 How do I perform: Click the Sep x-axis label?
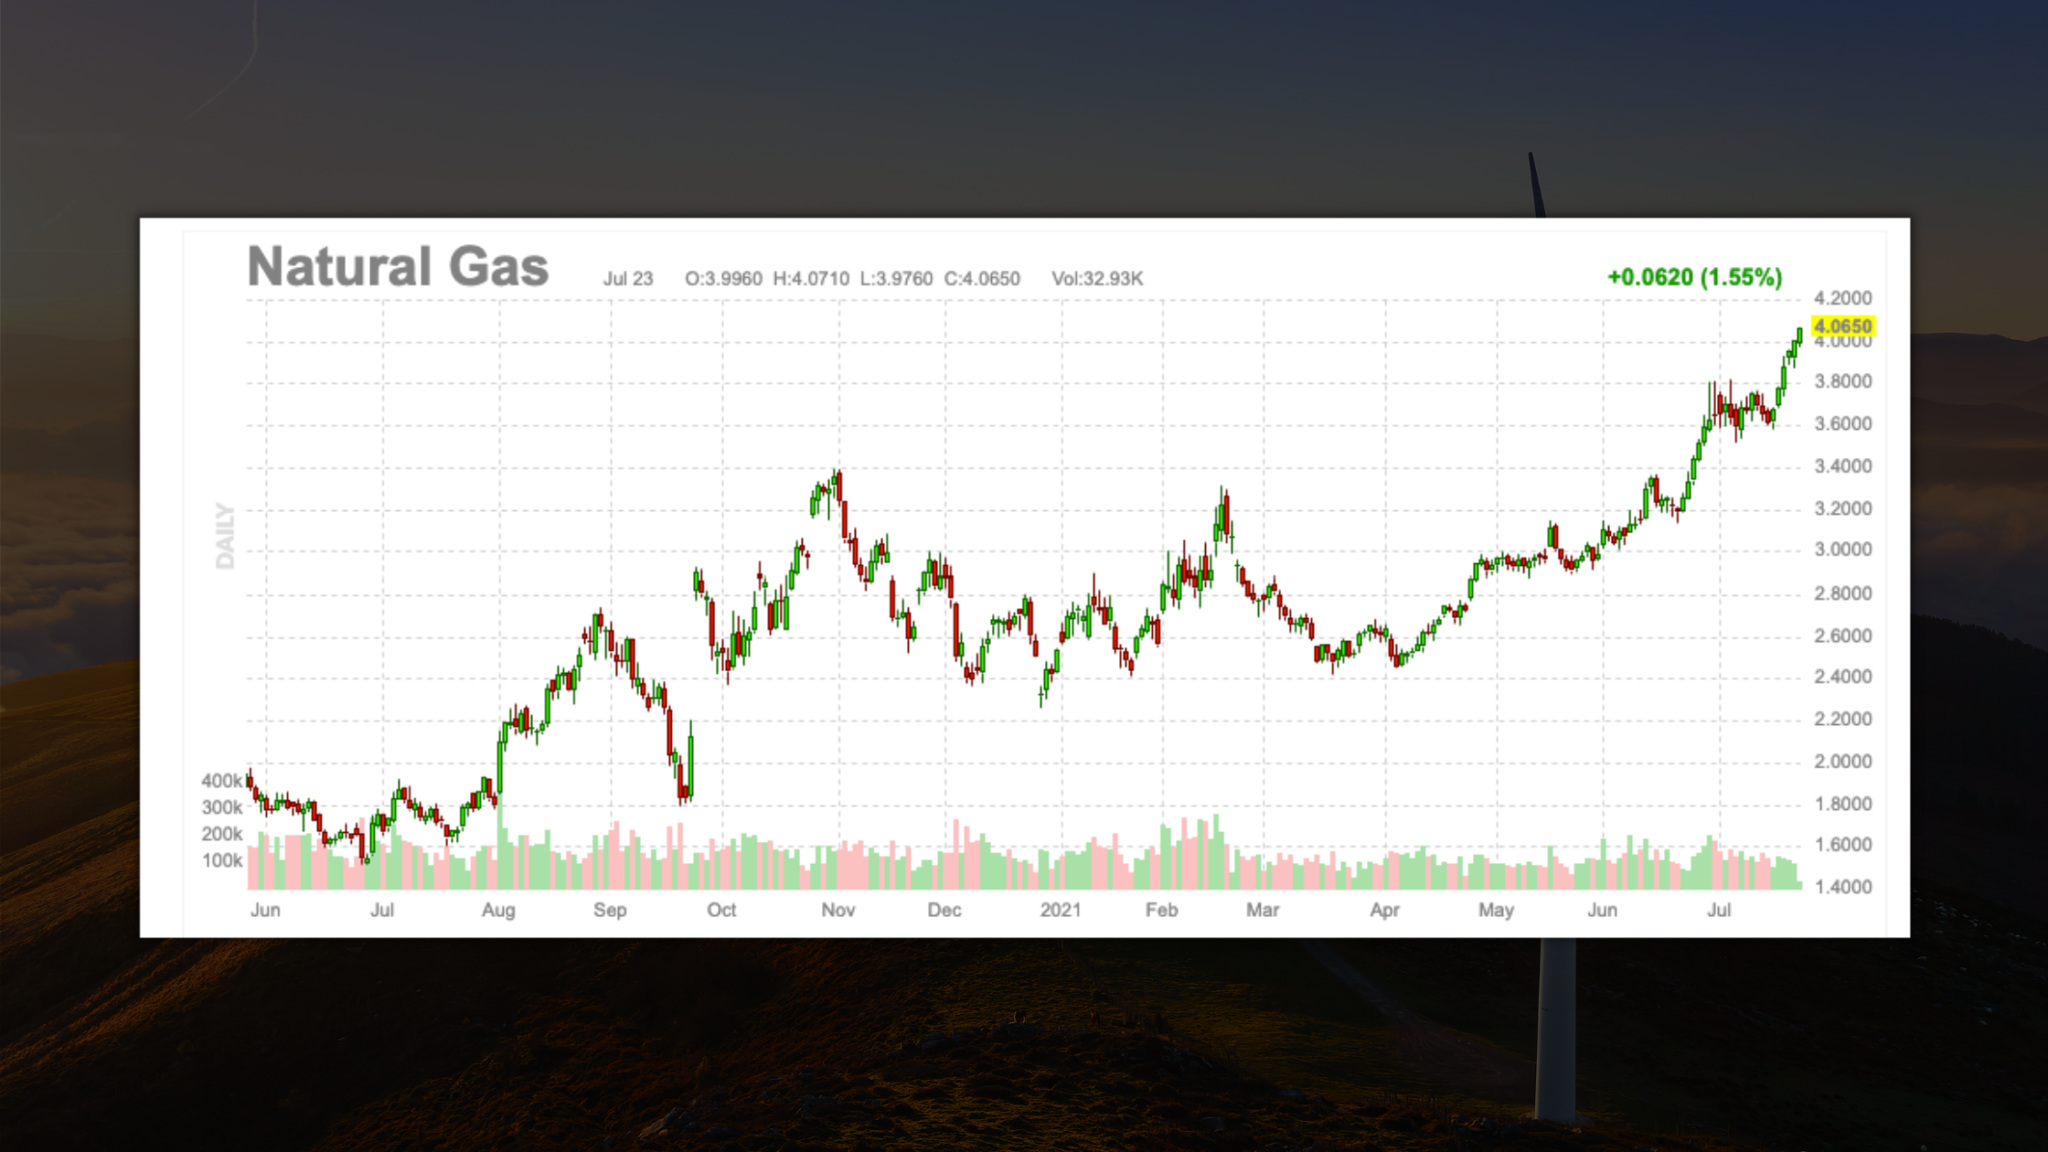(610, 910)
